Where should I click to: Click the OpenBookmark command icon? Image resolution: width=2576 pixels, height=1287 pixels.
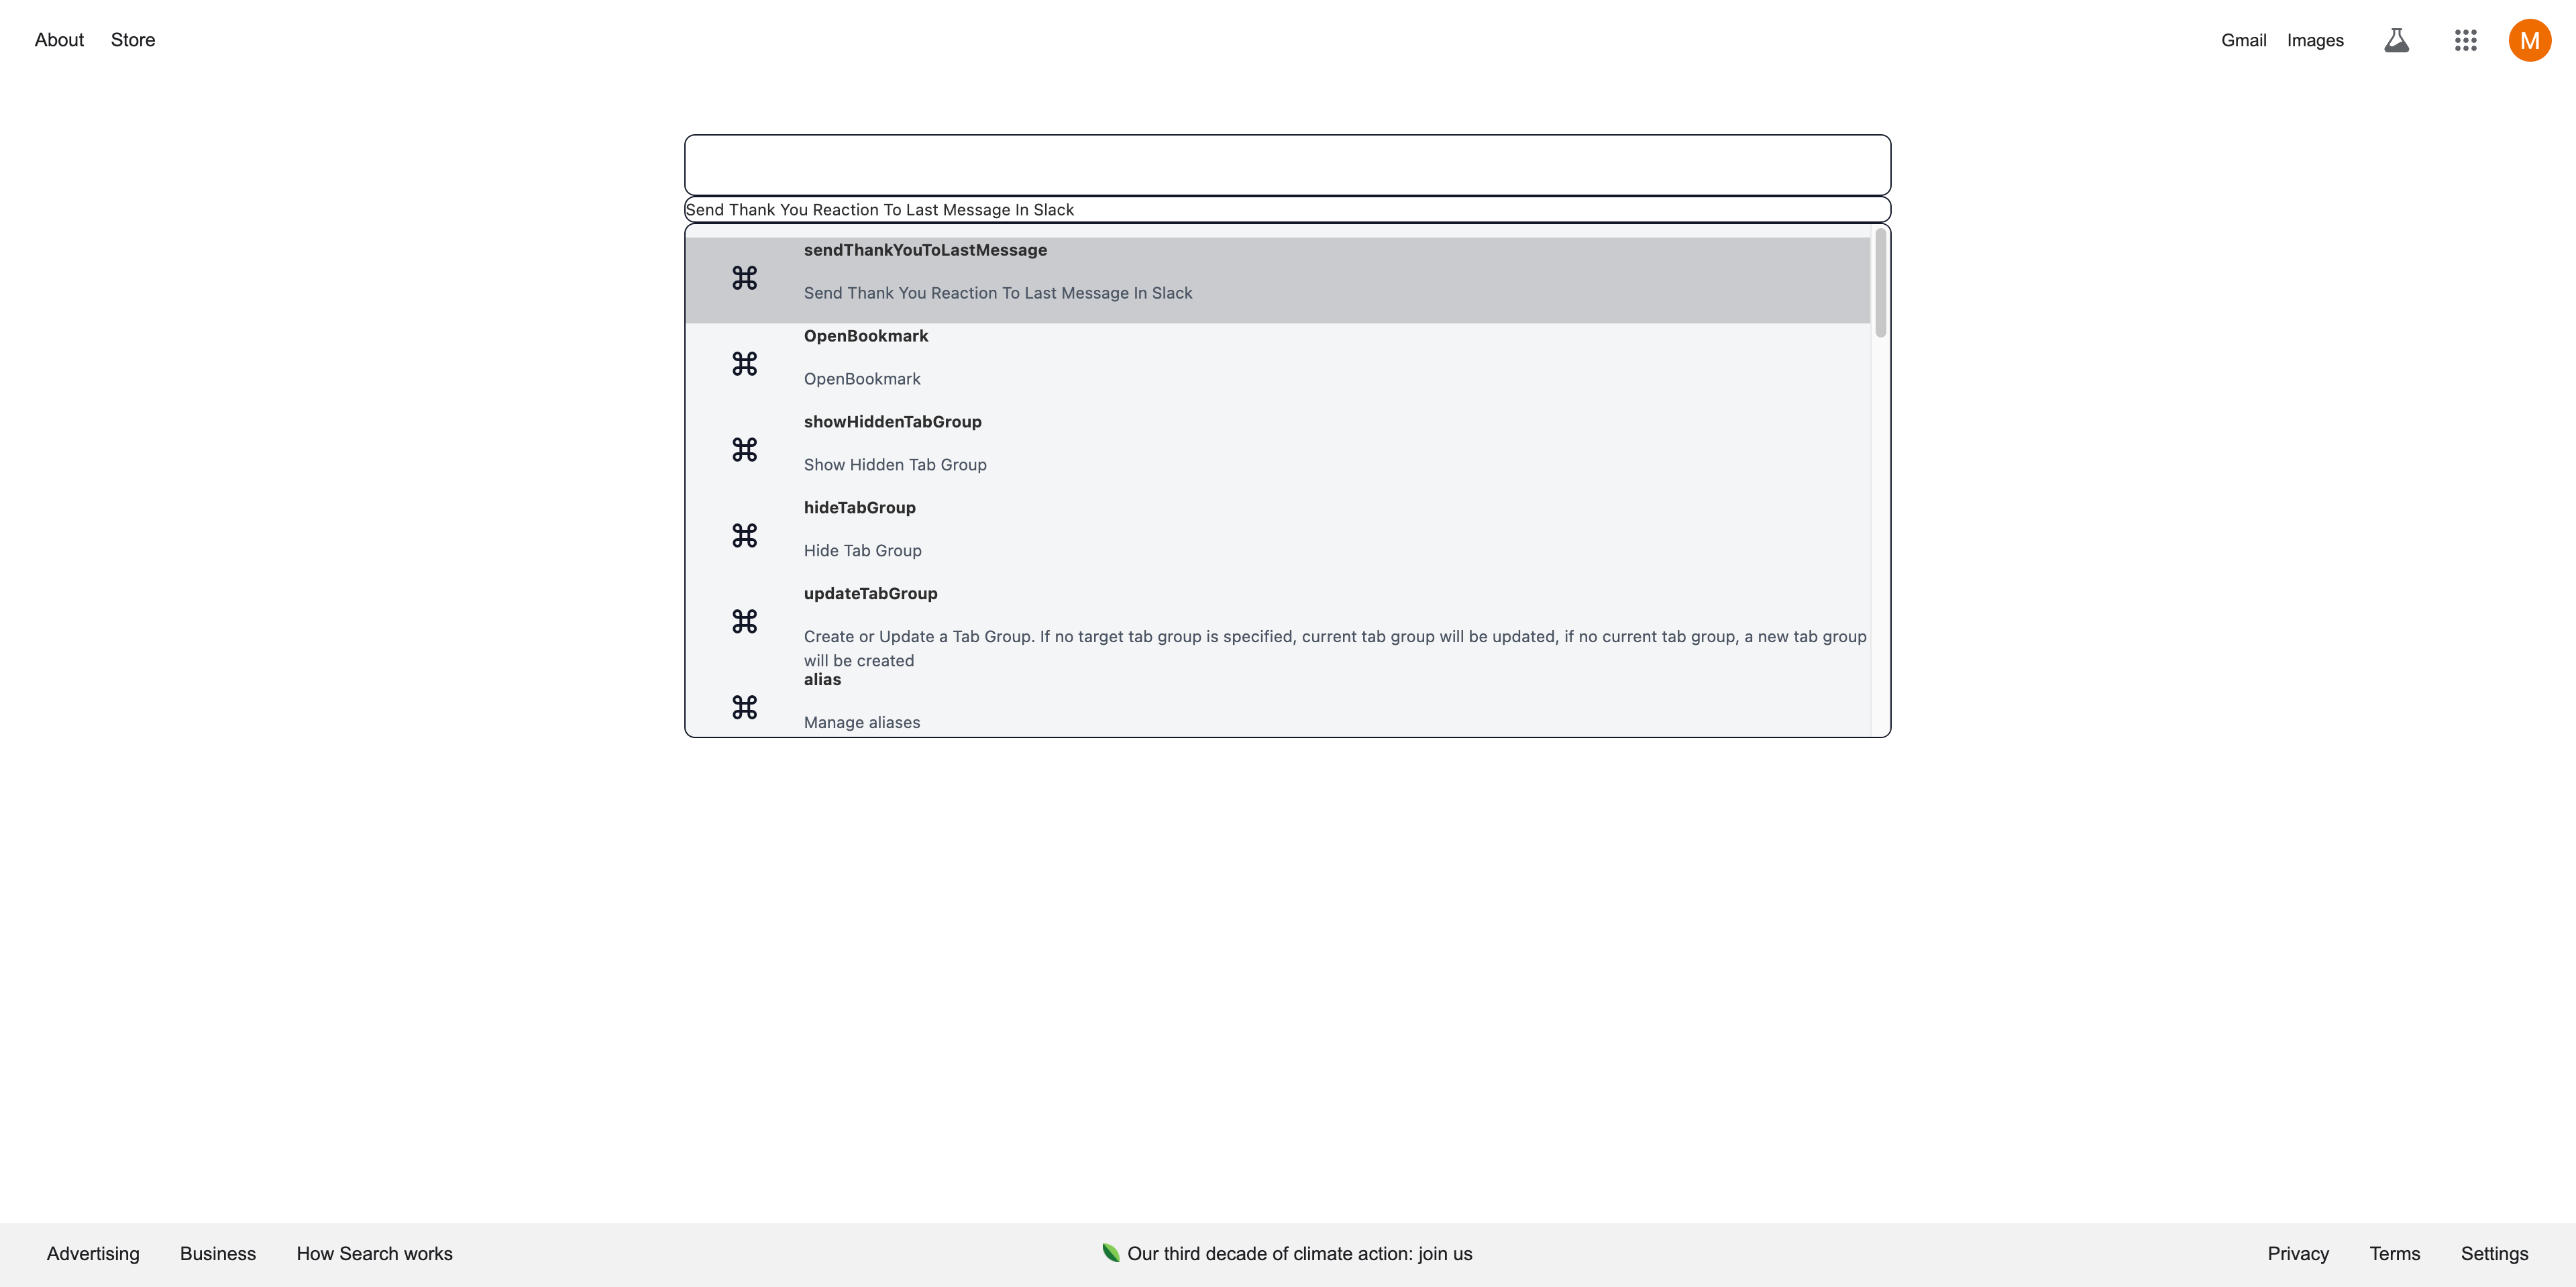pos(744,363)
